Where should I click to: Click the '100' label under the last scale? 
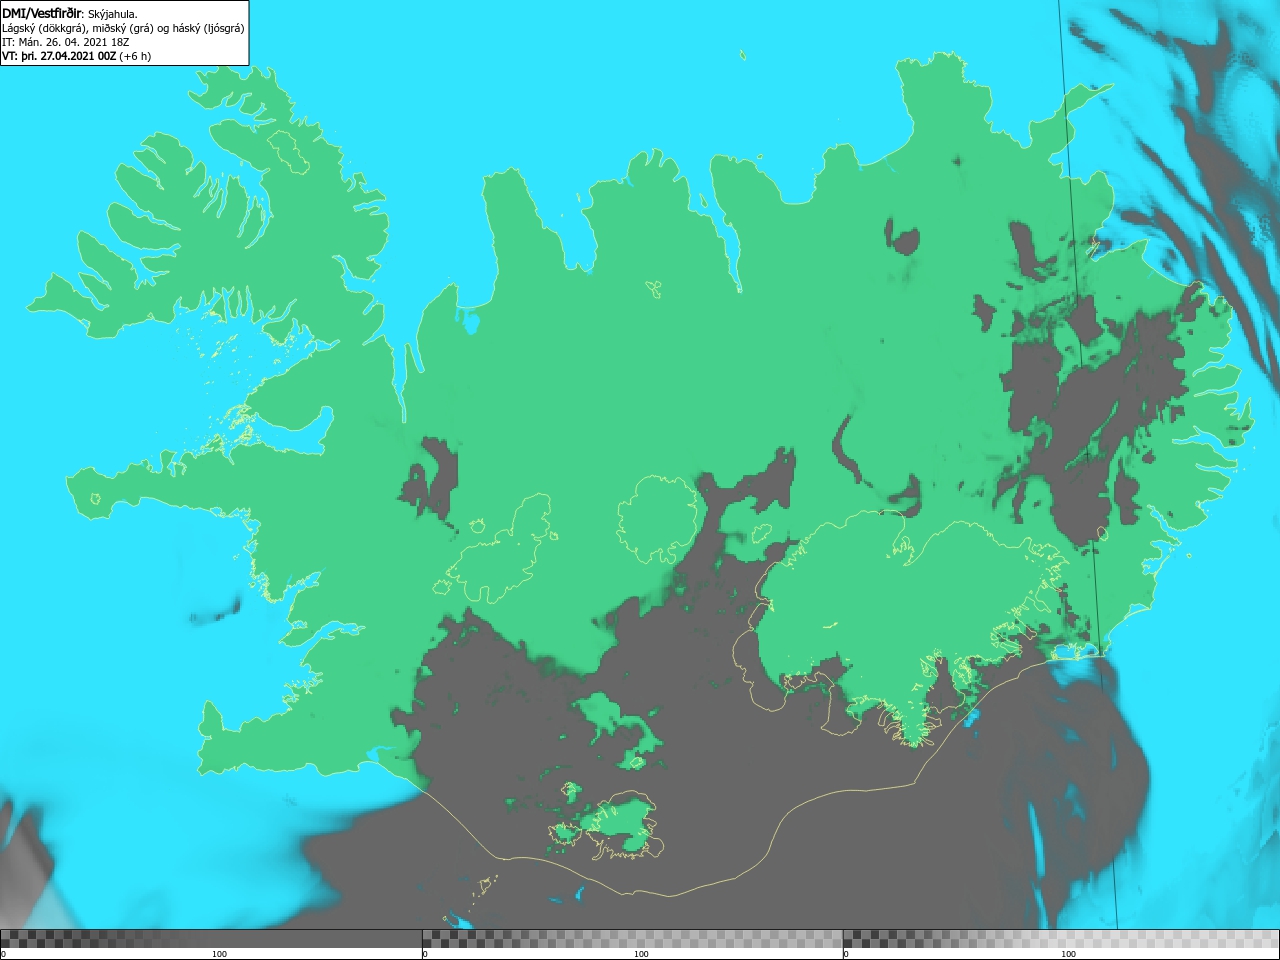[x=1068, y=954]
